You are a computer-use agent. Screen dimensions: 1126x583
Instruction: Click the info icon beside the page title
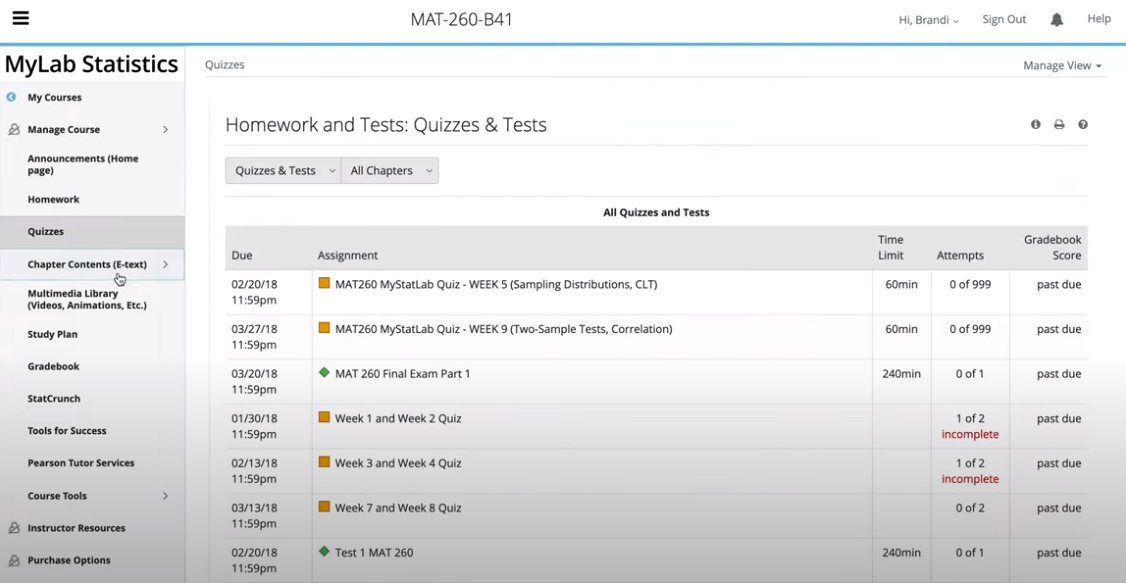pos(1036,124)
